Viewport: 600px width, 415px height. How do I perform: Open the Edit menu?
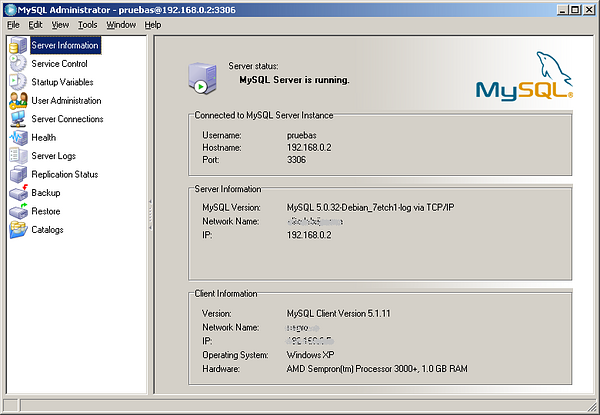[36, 24]
